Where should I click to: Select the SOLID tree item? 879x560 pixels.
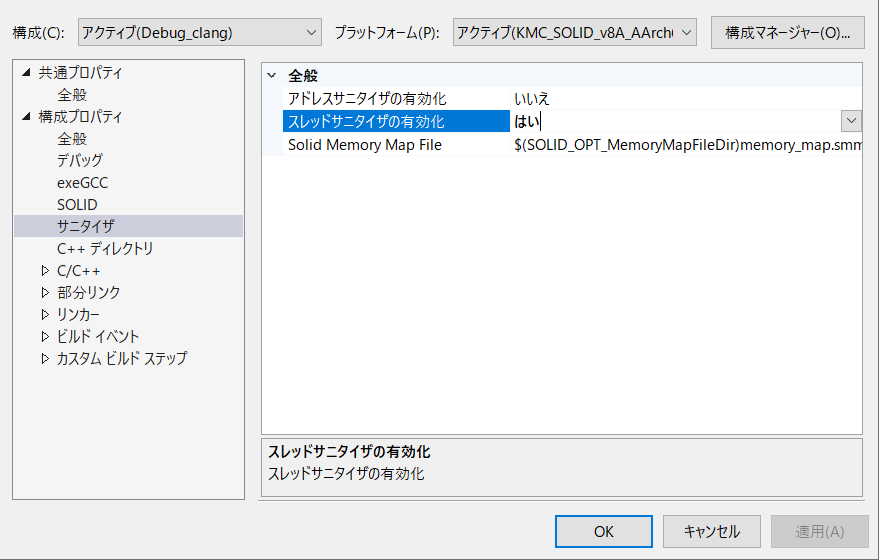pos(77,205)
